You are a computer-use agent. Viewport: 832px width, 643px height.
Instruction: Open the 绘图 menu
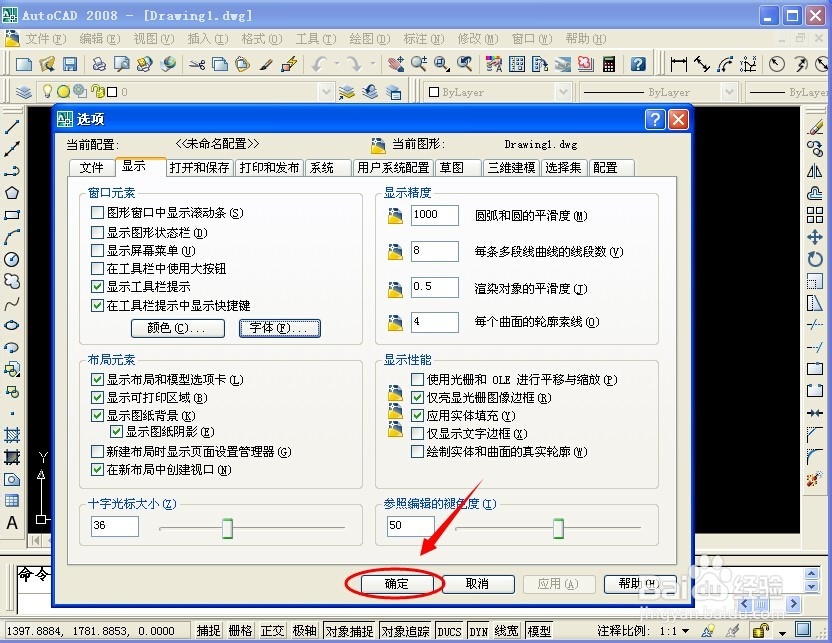pyautogui.click(x=369, y=39)
